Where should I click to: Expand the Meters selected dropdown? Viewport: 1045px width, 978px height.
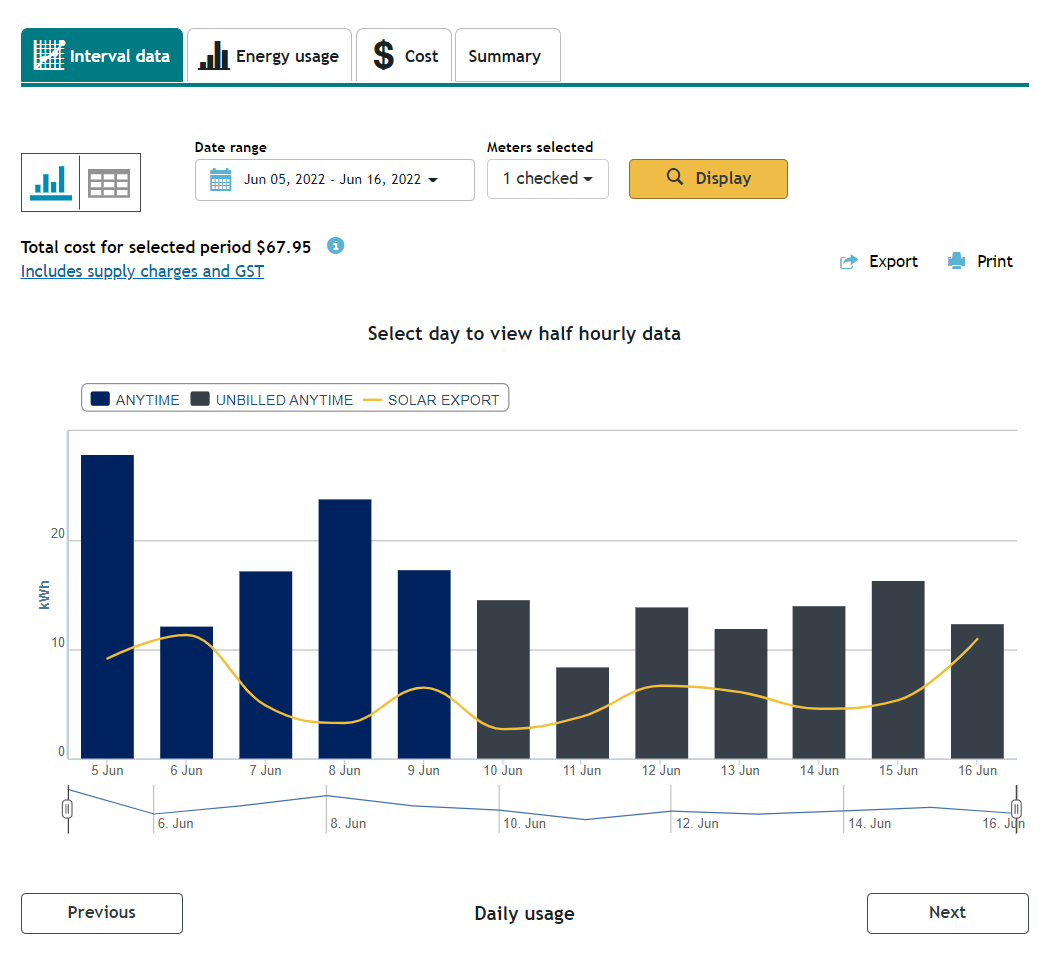(x=548, y=179)
